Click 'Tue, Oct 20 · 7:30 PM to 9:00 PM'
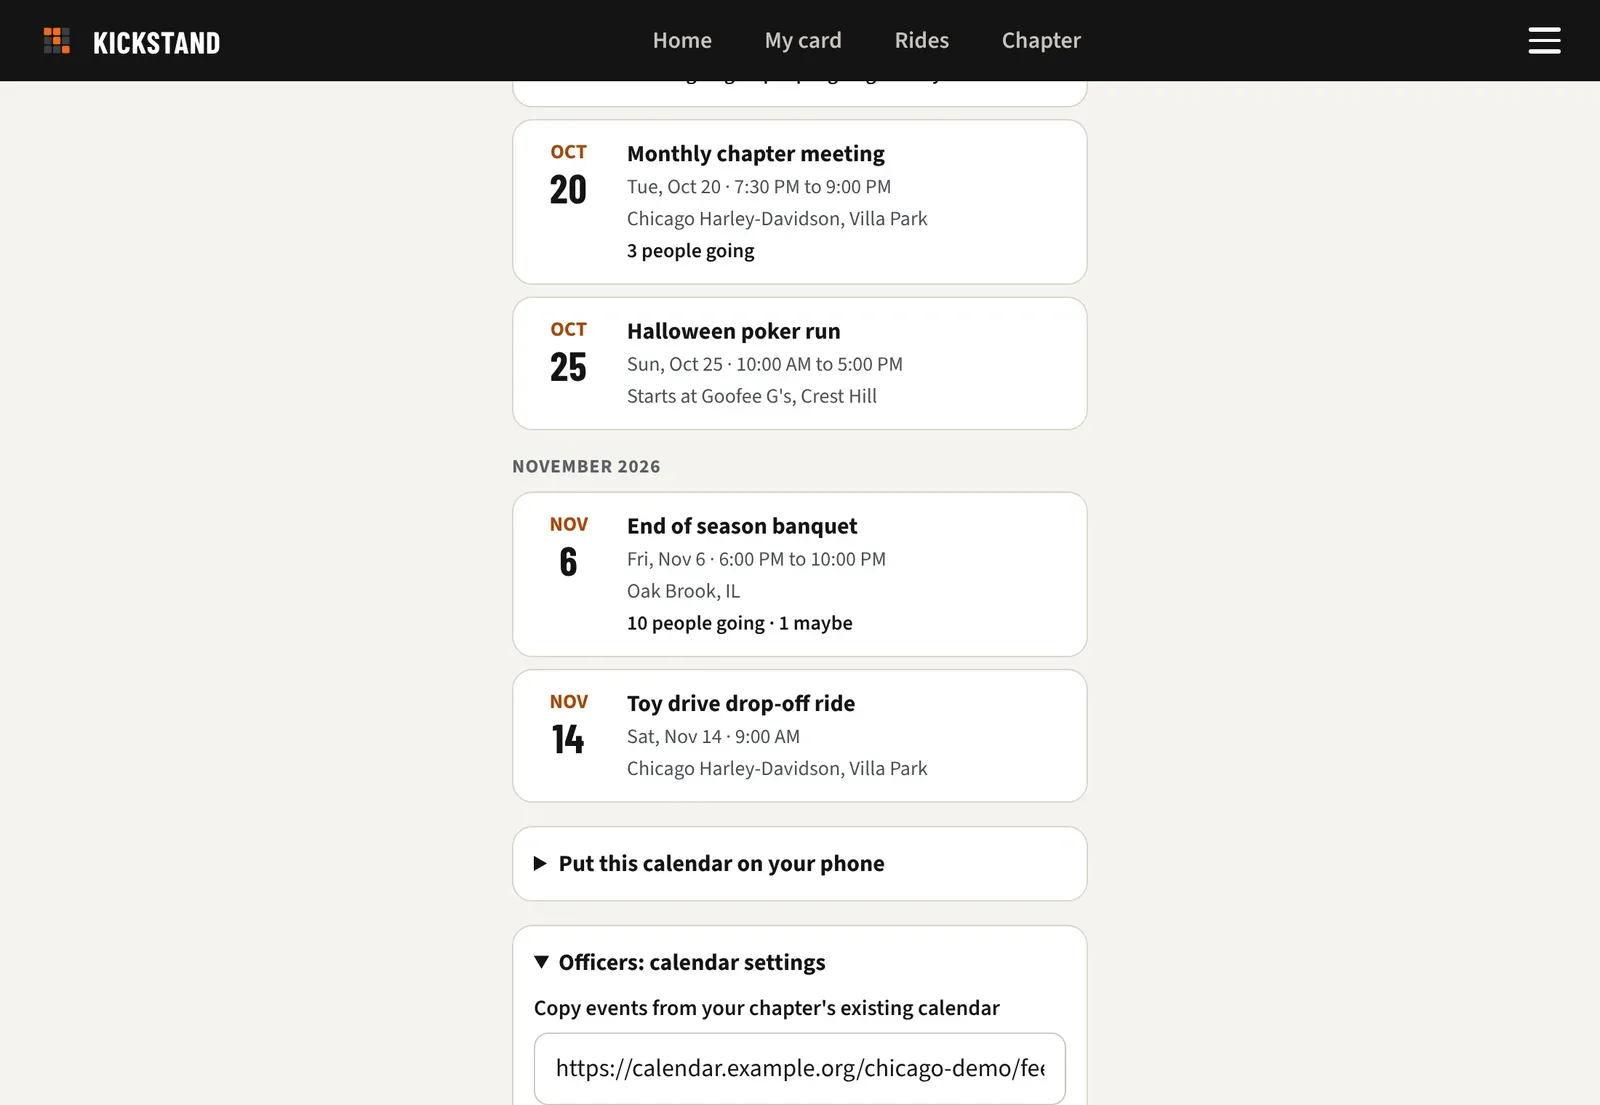1600x1105 pixels. pyautogui.click(x=759, y=187)
